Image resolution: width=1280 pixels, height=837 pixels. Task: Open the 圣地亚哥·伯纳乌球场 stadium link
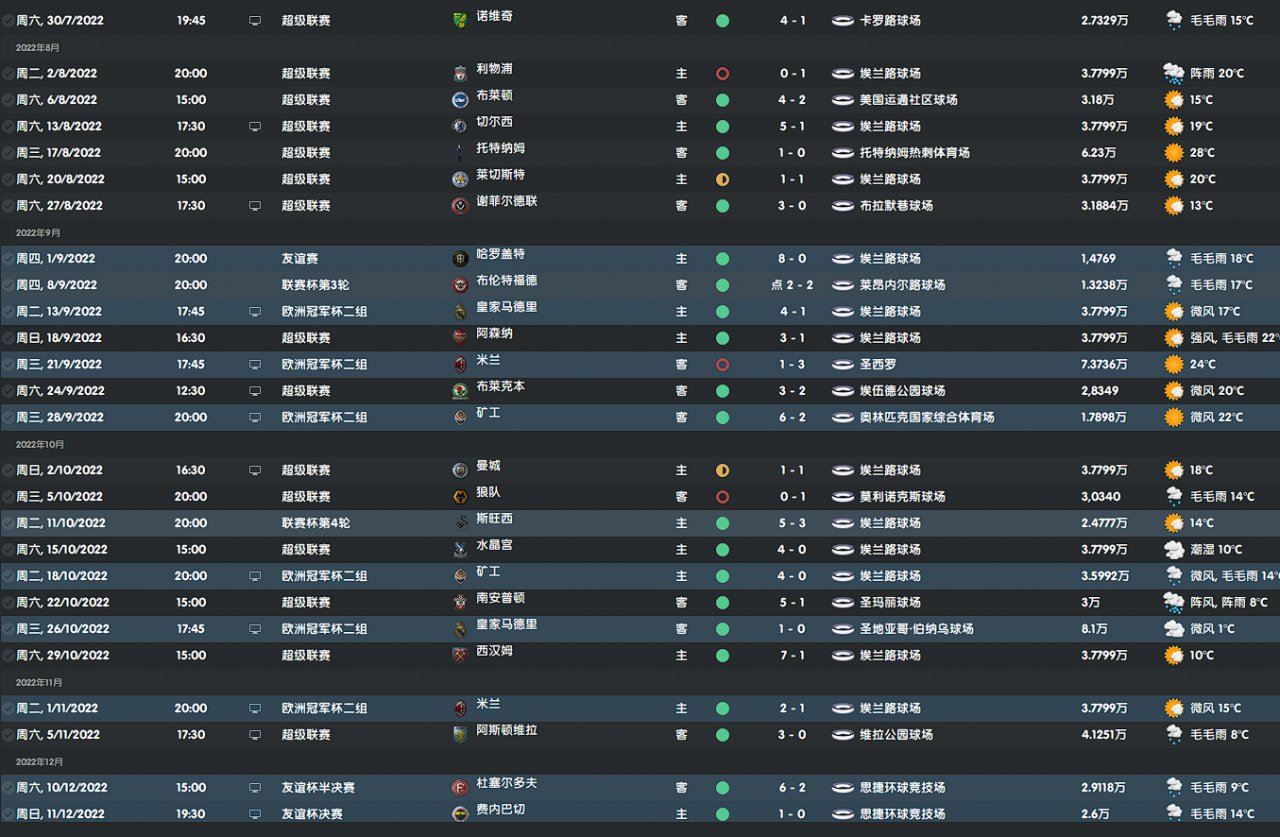coord(917,629)
